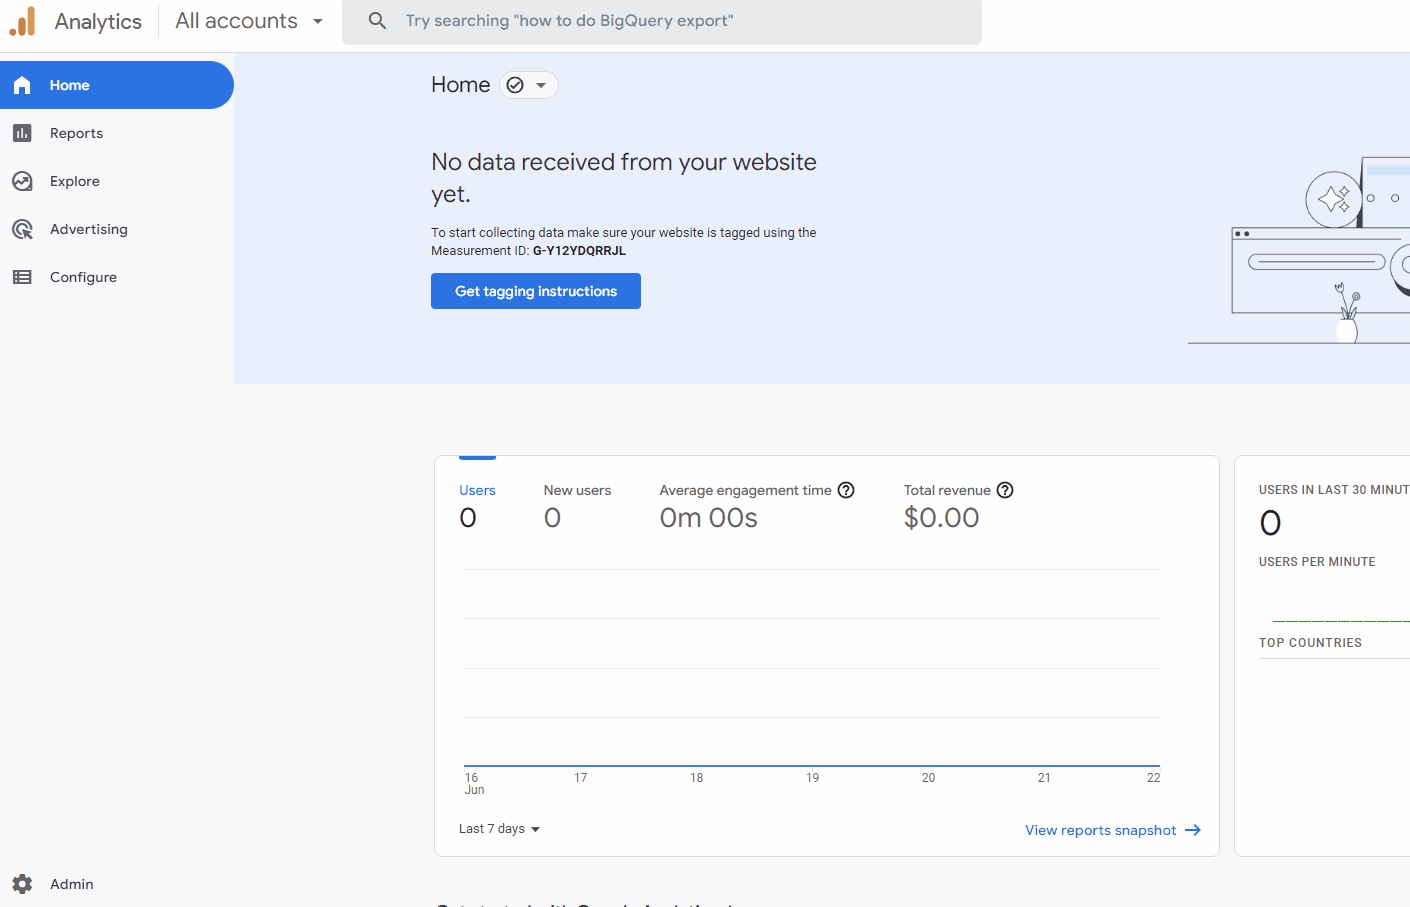Click the search magnifier icon
Screen dimensions: 1410x907
coord(377,21)
